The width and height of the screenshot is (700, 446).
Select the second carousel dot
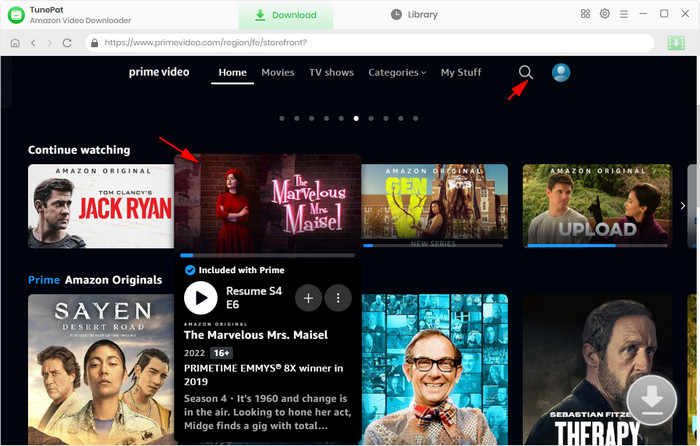(296, 119)
